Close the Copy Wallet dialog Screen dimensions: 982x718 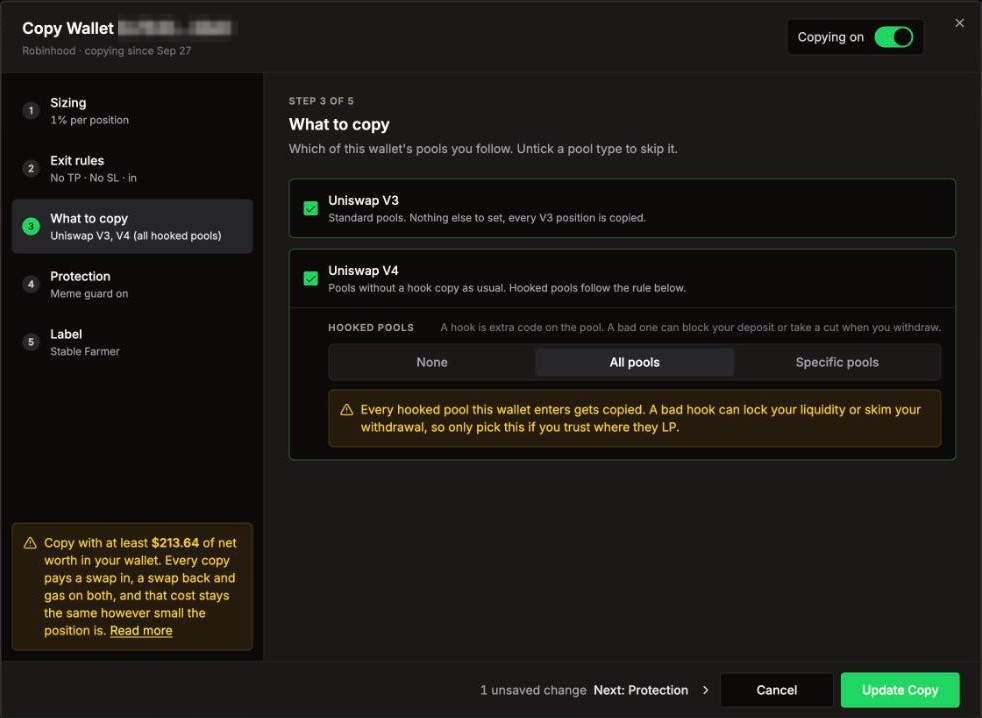coord(959,23)
